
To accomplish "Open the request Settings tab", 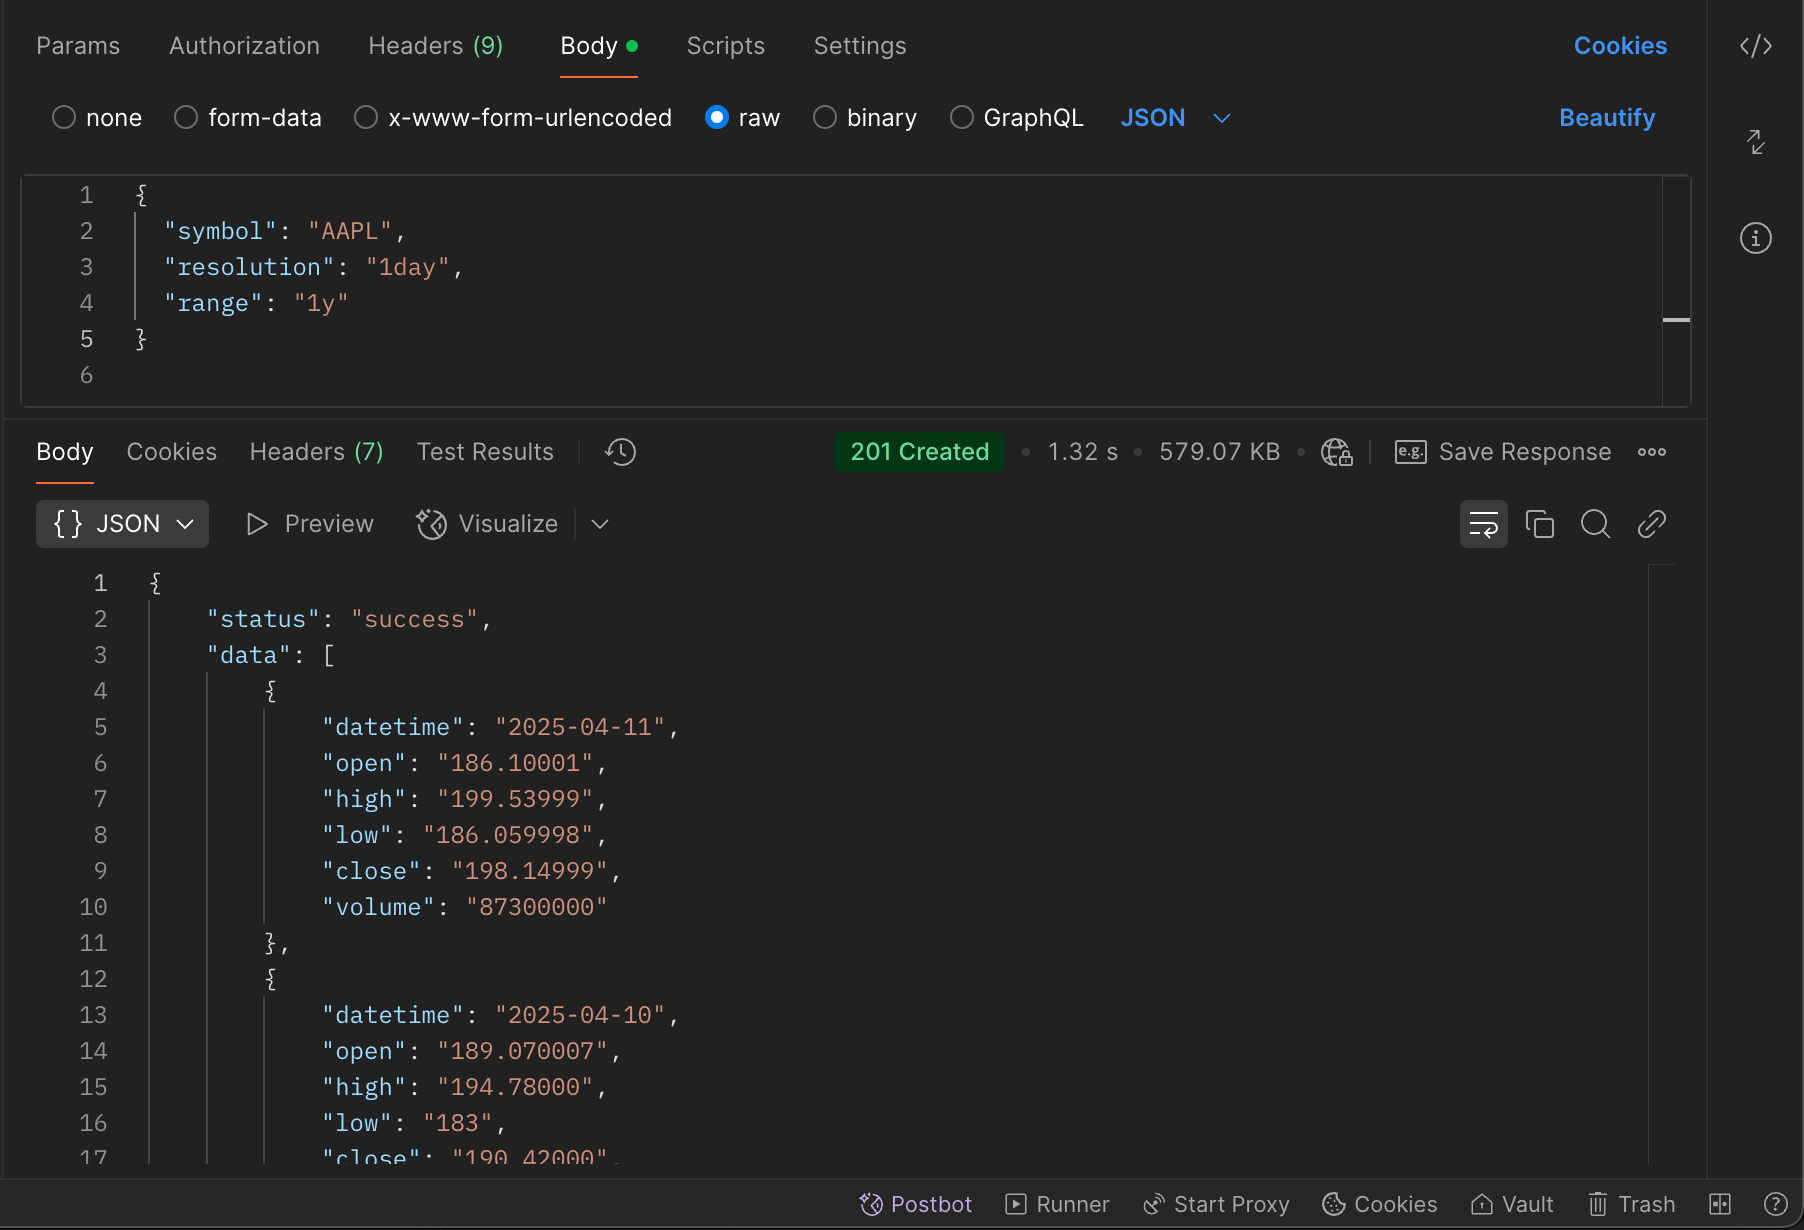I will [860, 46].
